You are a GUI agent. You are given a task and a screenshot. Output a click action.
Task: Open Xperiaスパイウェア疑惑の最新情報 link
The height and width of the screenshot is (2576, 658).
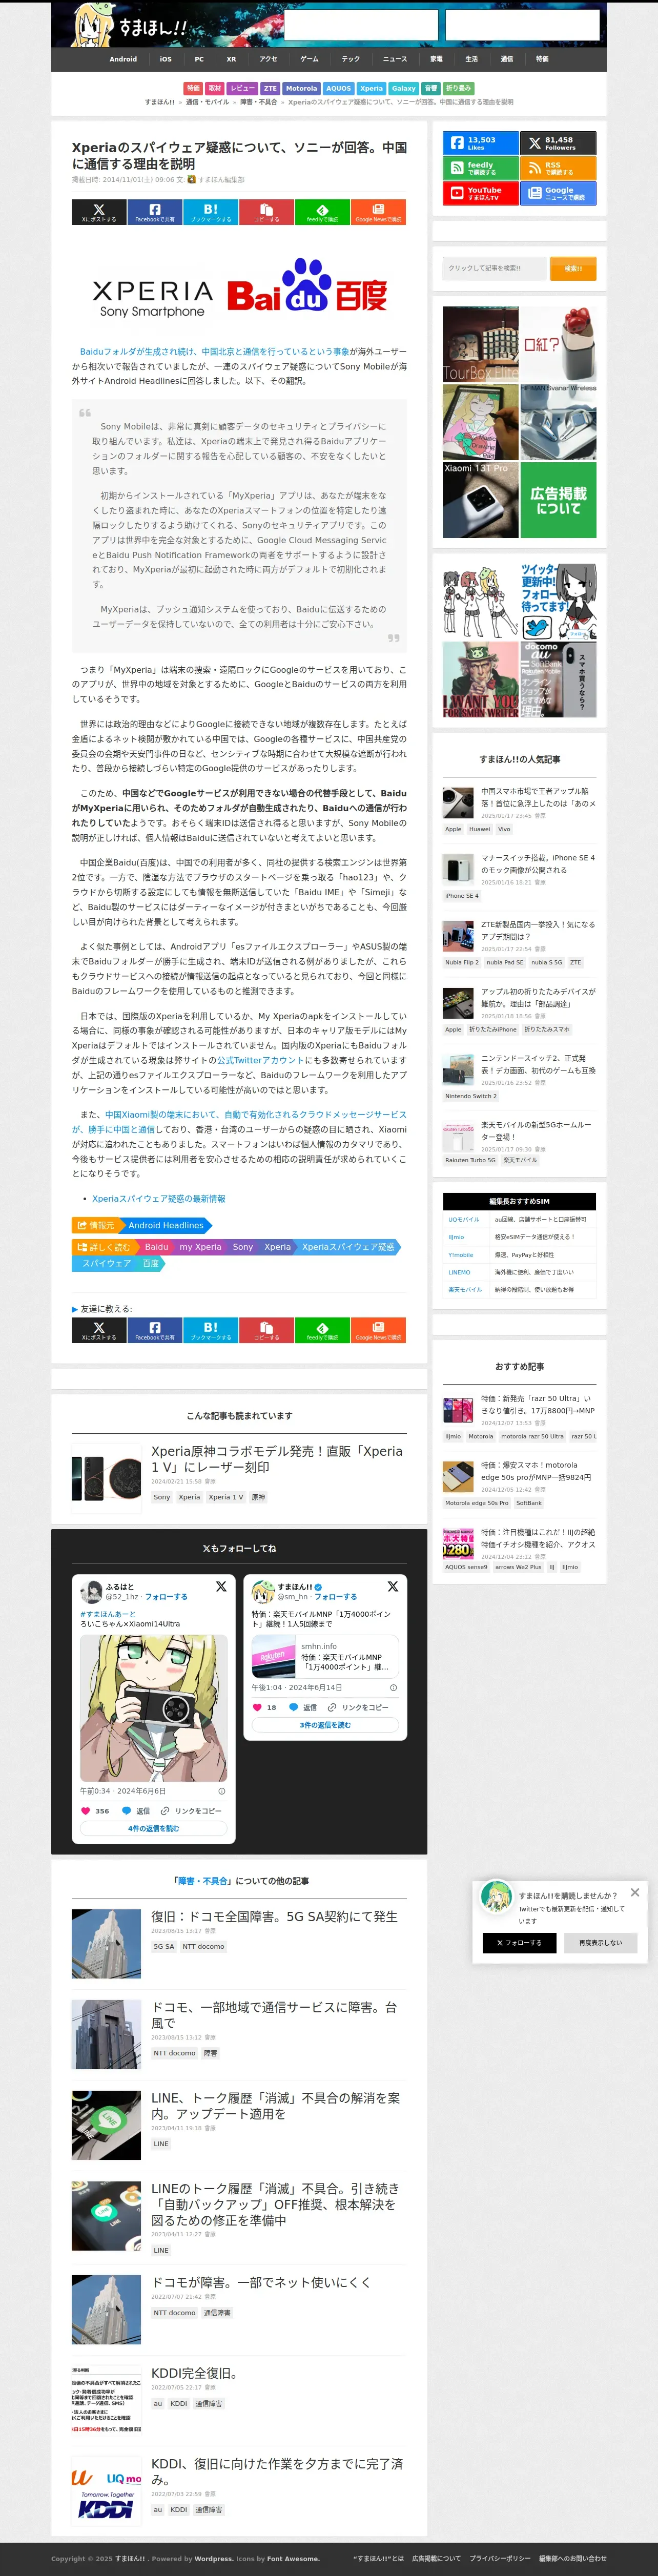[159, 1198]
